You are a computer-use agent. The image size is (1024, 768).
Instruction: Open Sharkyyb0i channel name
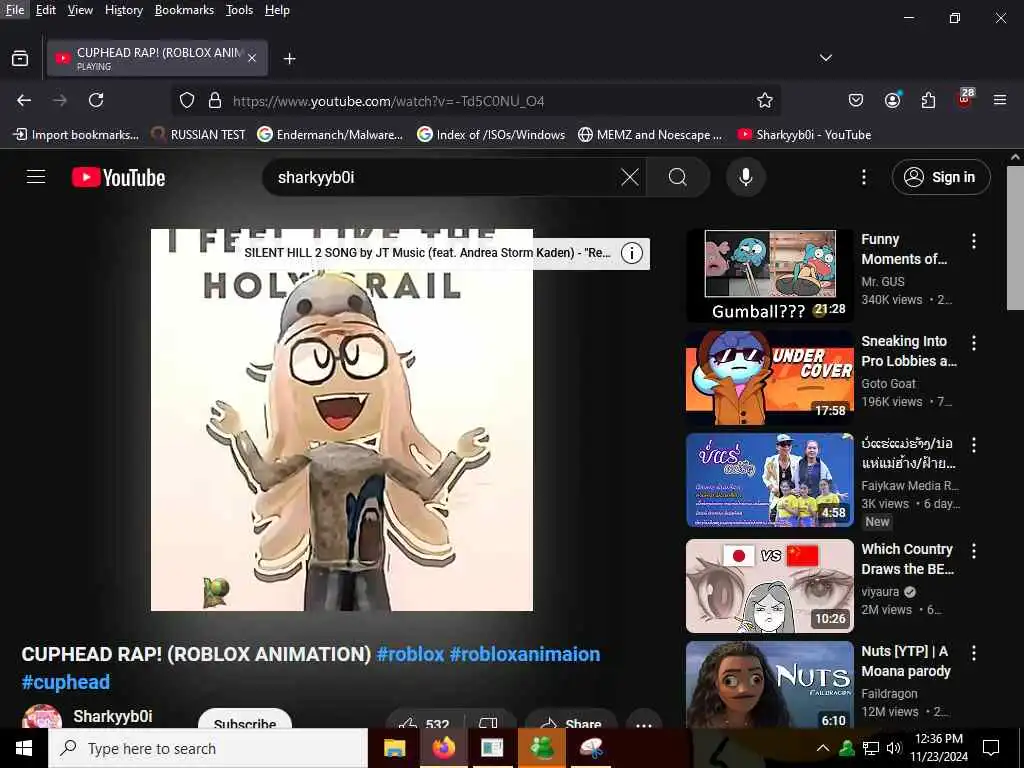click(x=113, y=716)
